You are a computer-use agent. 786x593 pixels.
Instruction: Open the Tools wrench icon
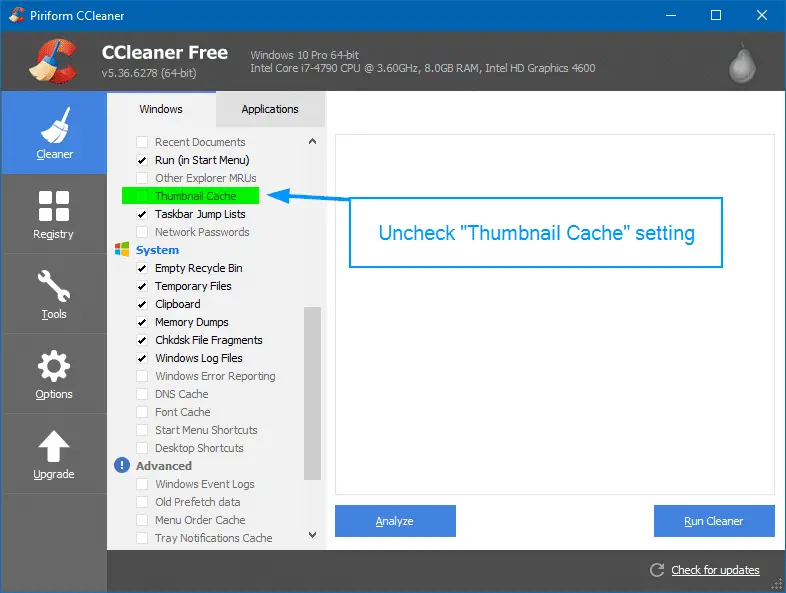(54, 286)
